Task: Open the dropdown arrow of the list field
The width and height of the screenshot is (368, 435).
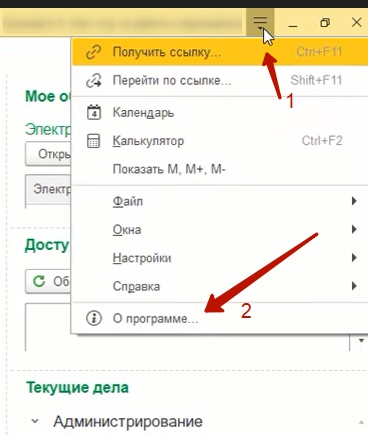Action: coord(361,341)
